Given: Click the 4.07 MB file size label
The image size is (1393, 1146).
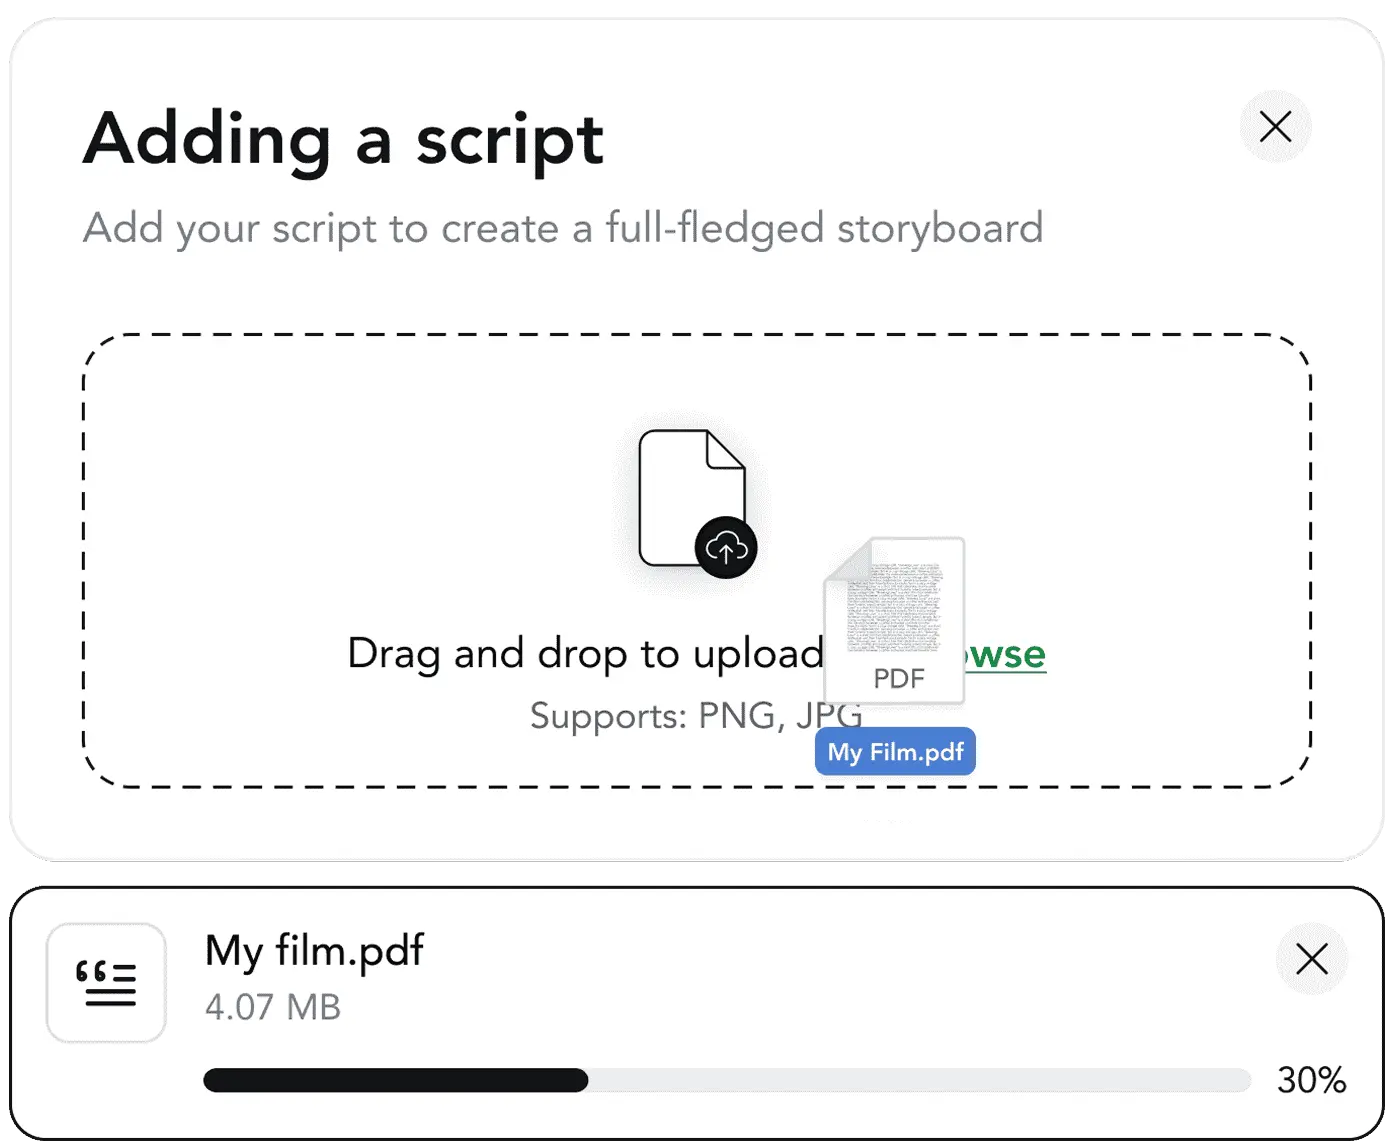Looking at the screenshot, I should point(272,1008).
